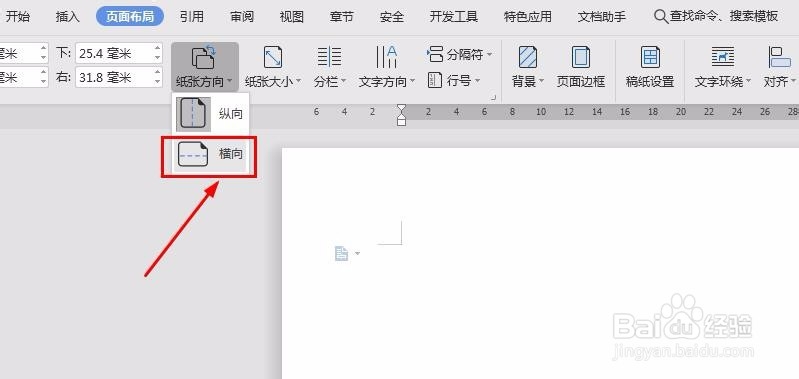Screen dimensions: 799x379
Task: Click the 文字方向 text direction icon
Action: [x=386, y=57]
